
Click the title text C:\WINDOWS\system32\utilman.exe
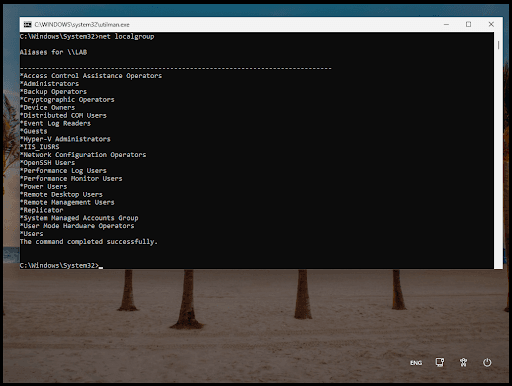pyautogui.click(x=82, y=25)
